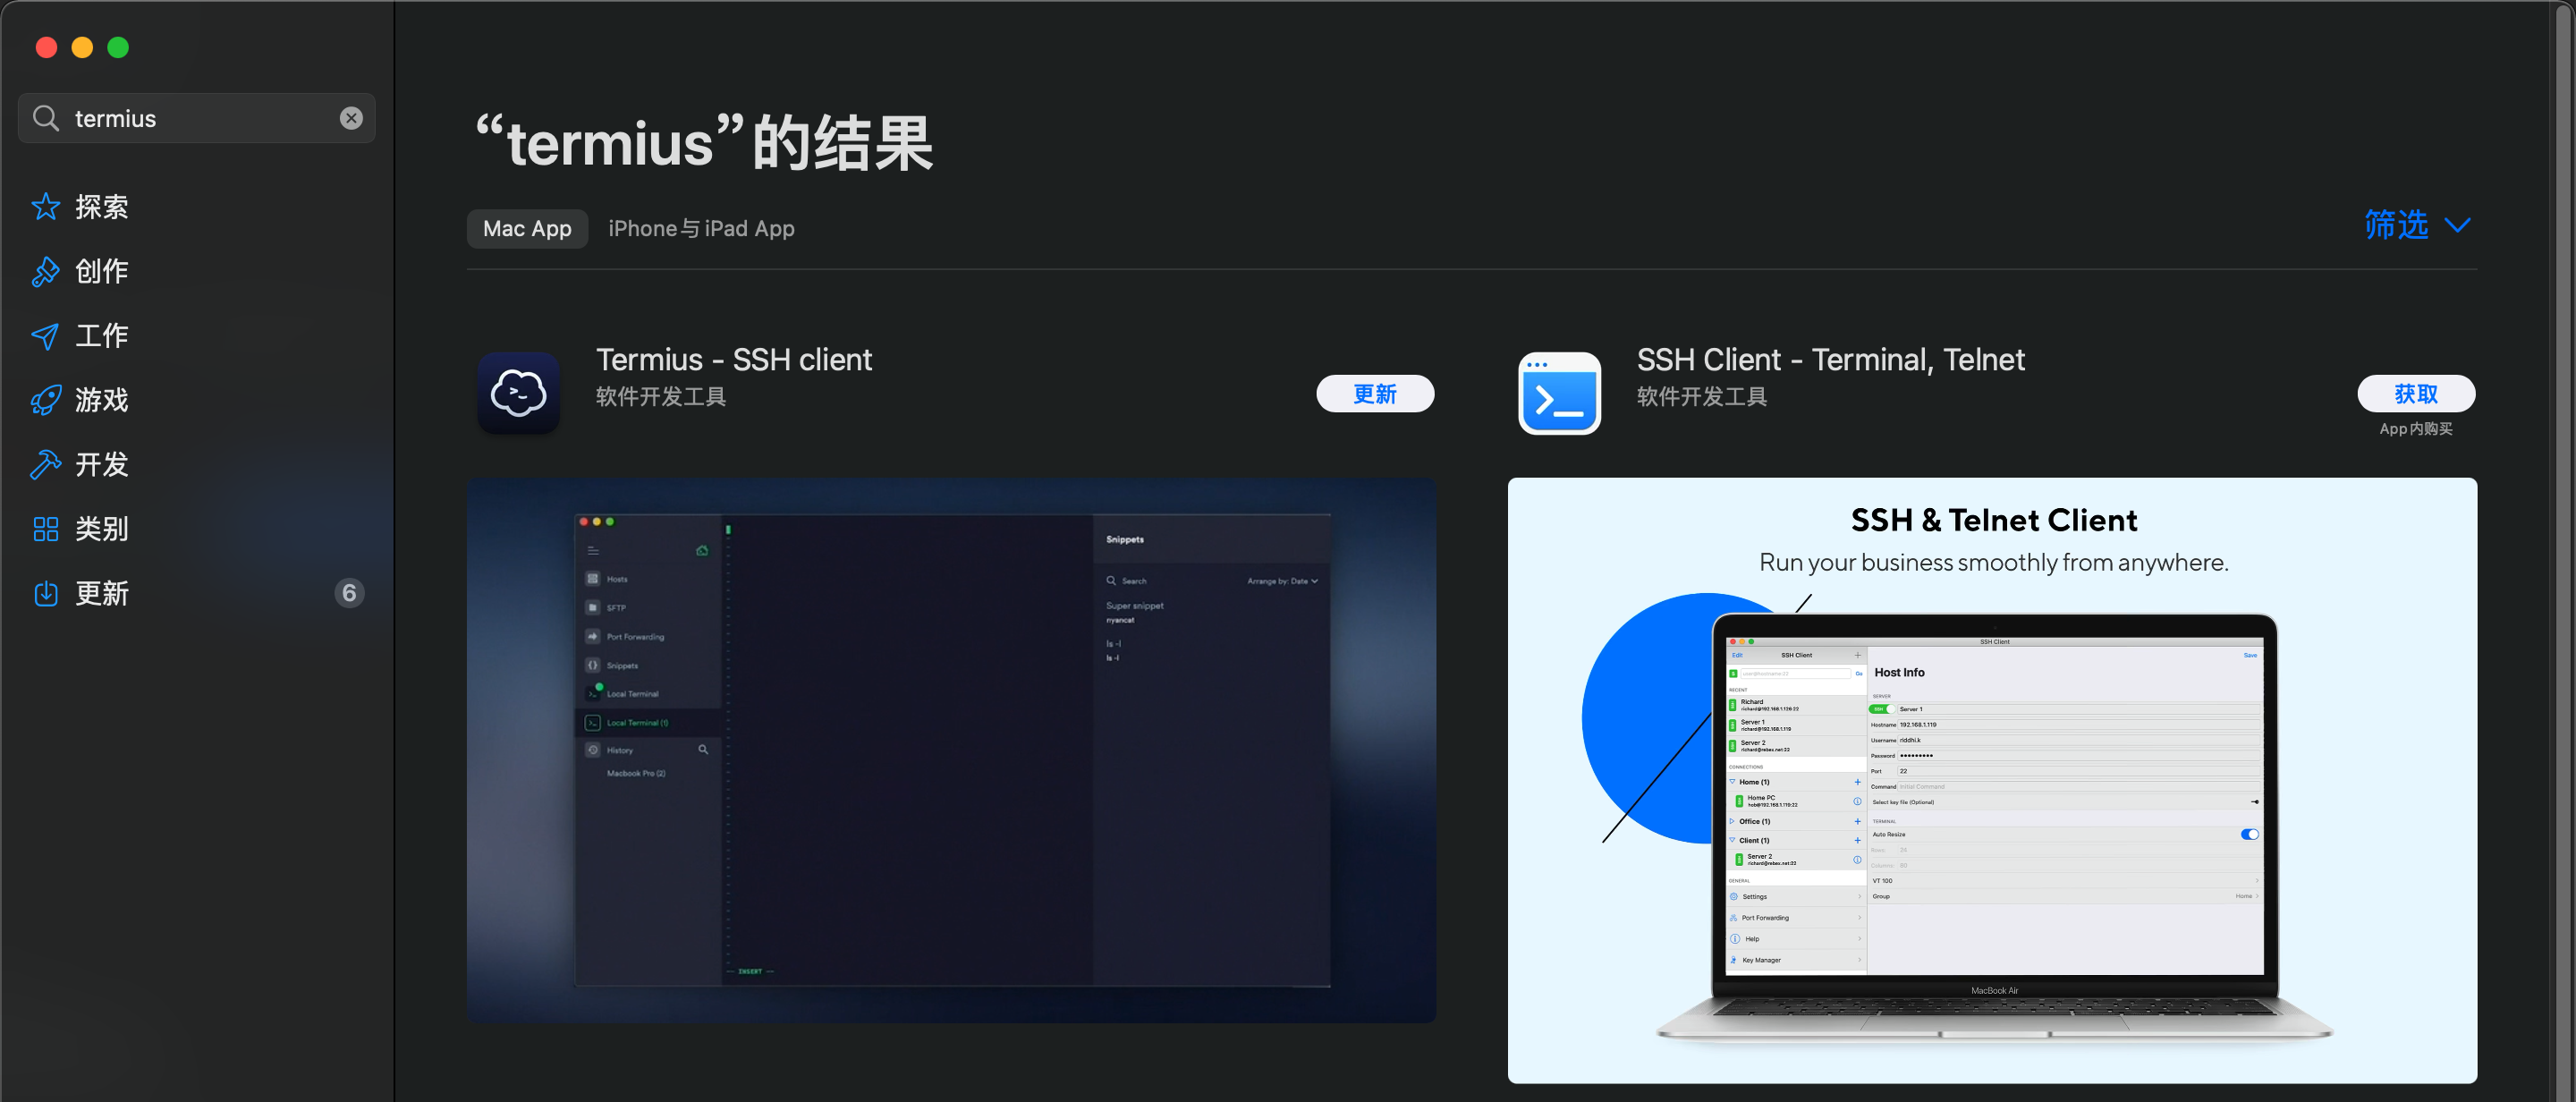Click the App内购买 label
This screenshot has height=1102, width=2576.
2416,429
